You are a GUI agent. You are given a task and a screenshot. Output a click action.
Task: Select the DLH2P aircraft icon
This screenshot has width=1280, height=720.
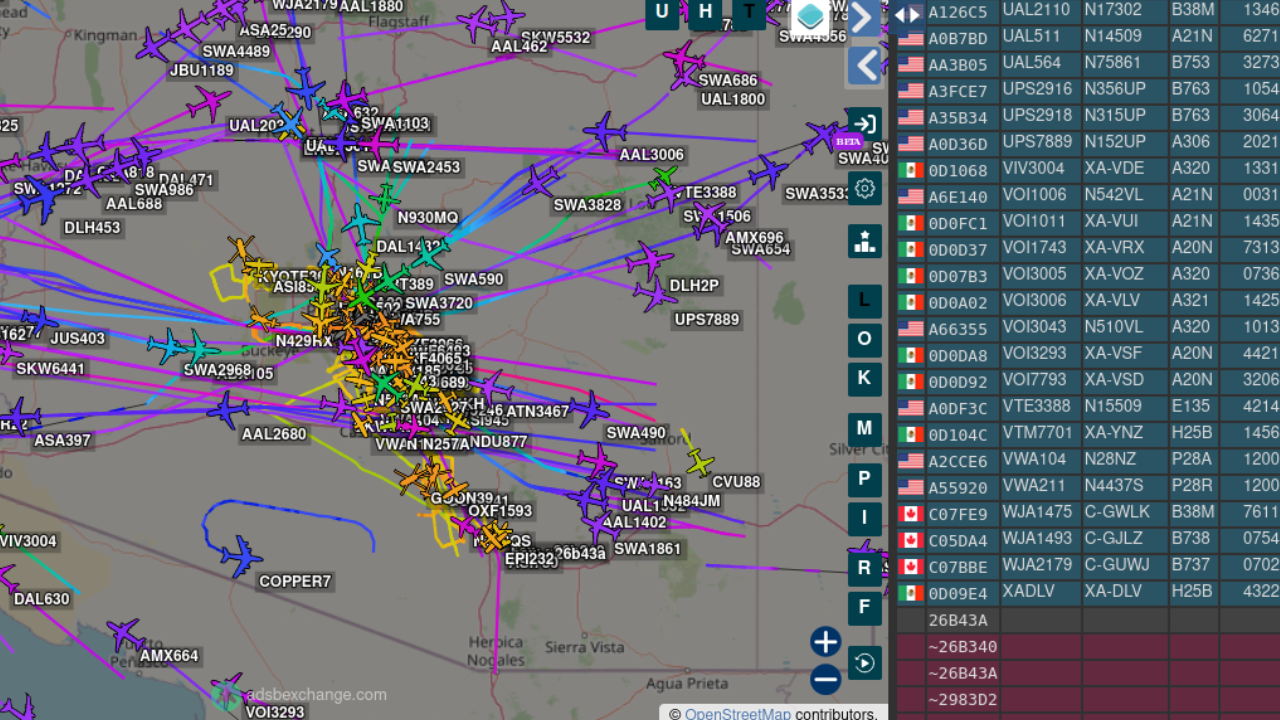click(x=650, y=261)
